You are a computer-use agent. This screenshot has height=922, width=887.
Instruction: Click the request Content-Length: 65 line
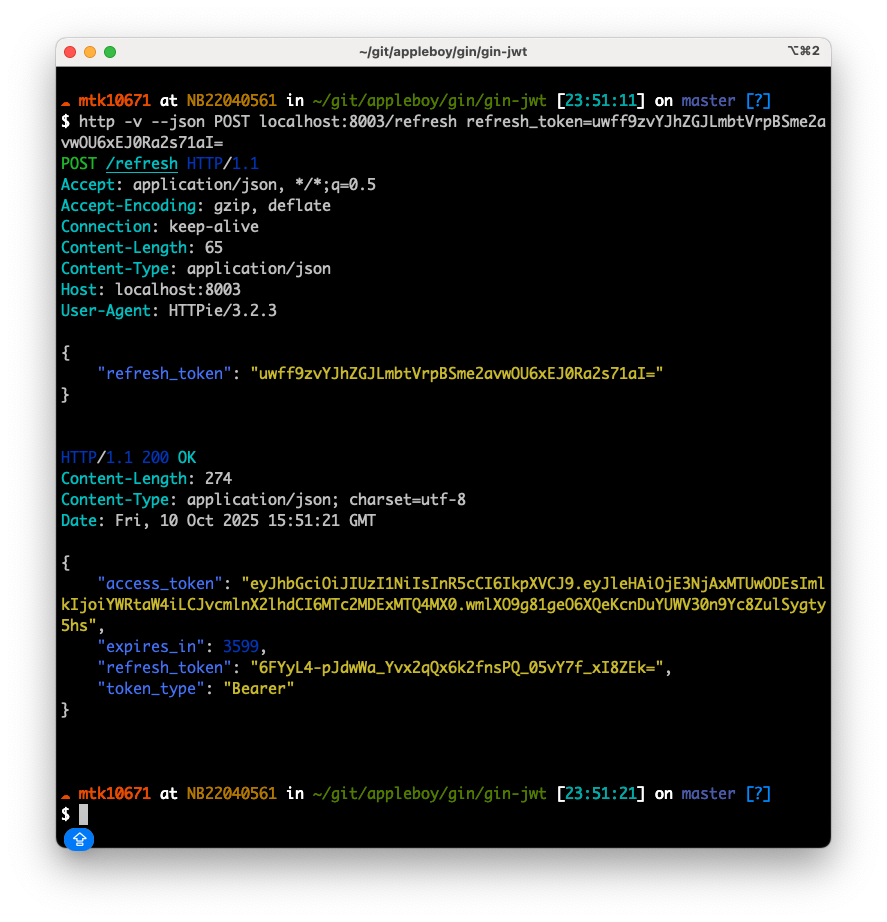click(x=142, y=248)
